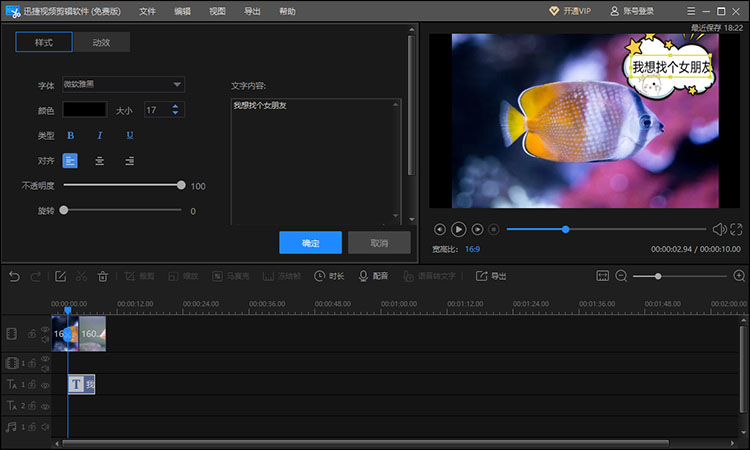The width and height of the screenshot is (750, 450).
Task: Open the 编辑 menu
Action: [182, 11]
